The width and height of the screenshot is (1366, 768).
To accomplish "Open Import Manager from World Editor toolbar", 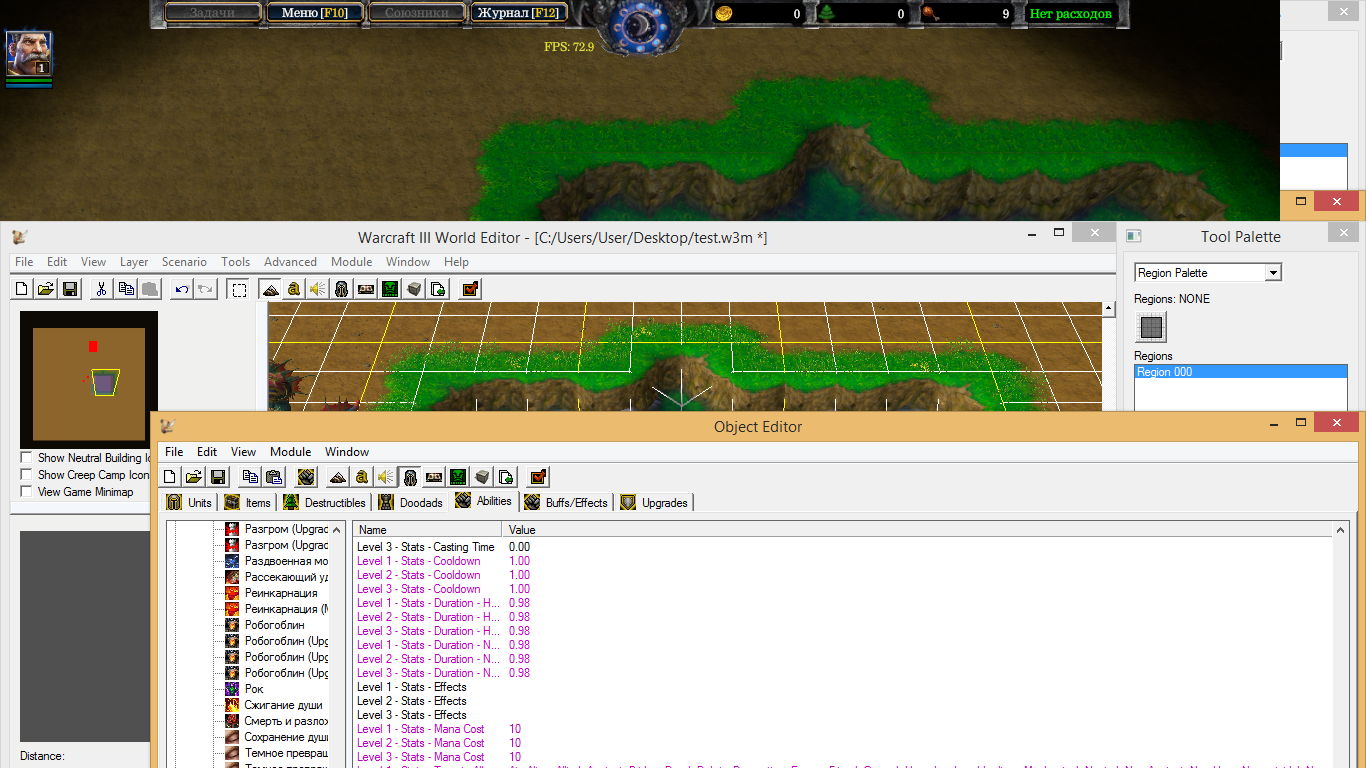I will tap(438, 289).
